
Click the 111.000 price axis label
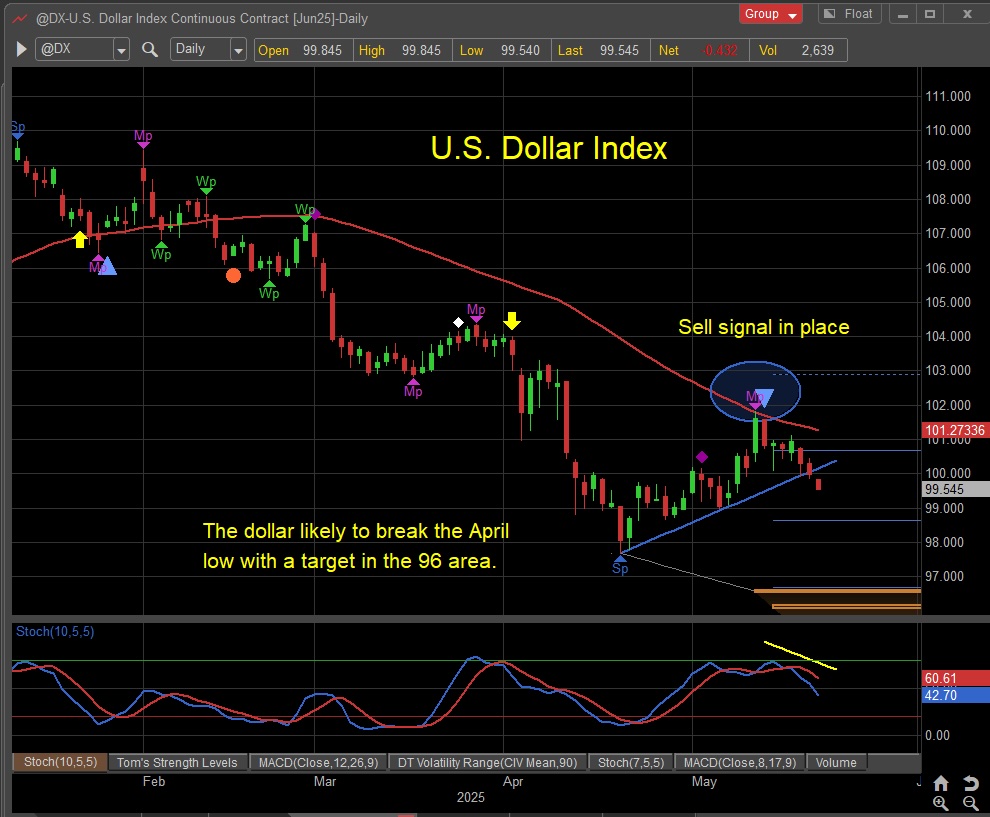click(x=948, y=96)
